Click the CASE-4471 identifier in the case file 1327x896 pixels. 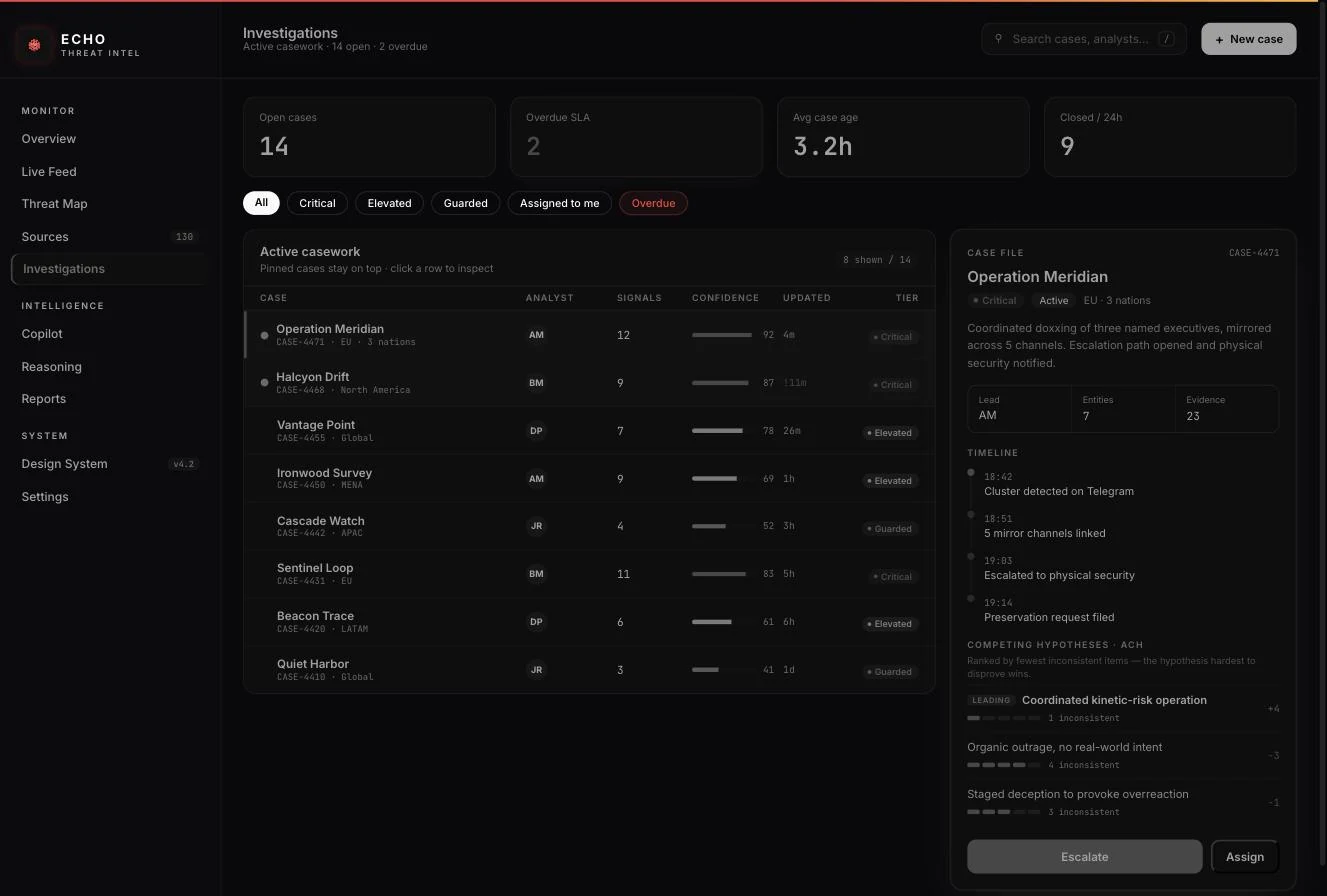coord(1254,253)
